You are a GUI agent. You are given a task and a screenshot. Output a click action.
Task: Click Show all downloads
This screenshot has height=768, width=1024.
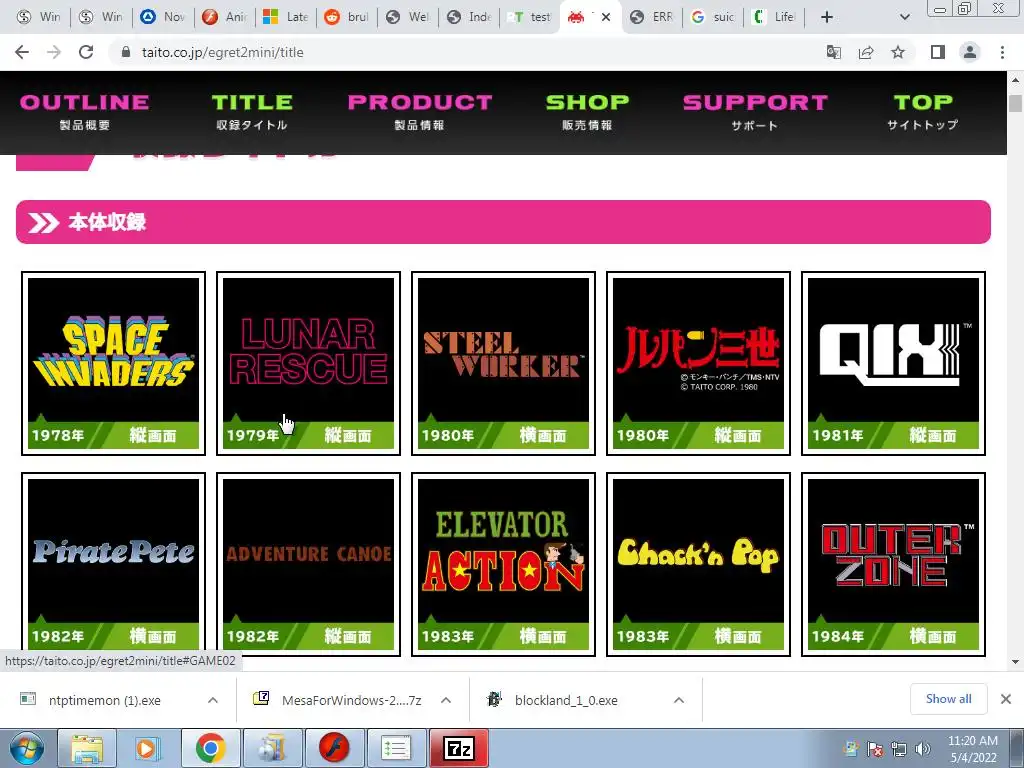948,699
